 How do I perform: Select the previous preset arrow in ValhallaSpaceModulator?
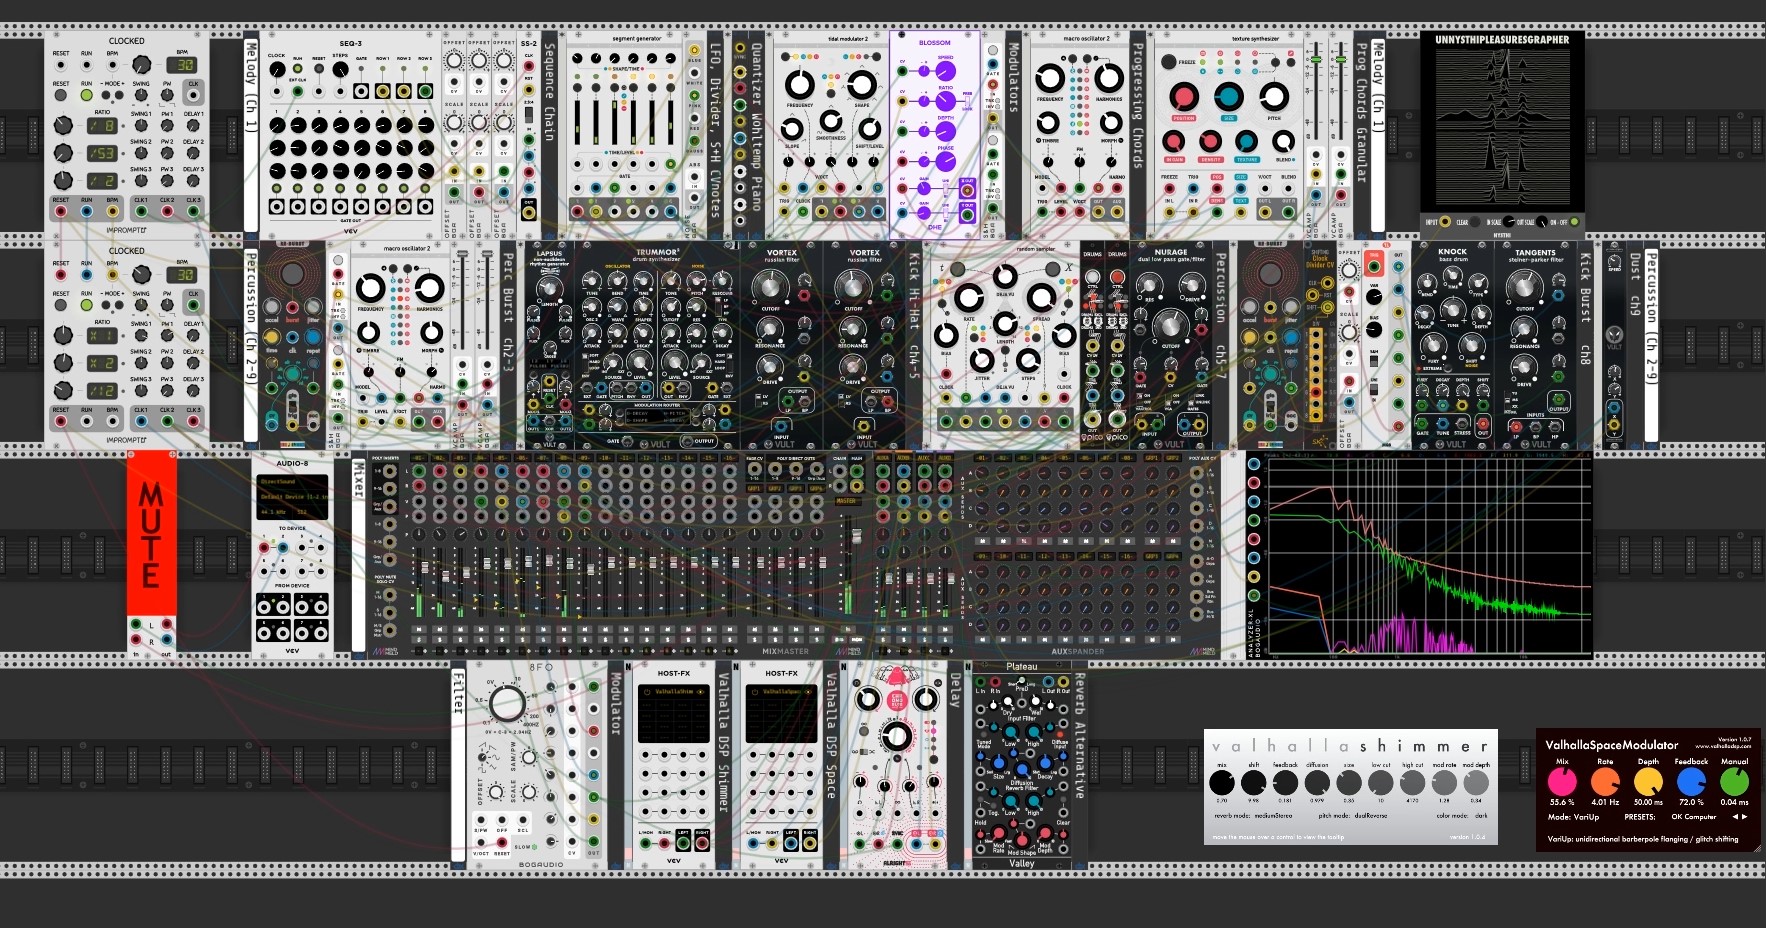[x=1735, y=816]
